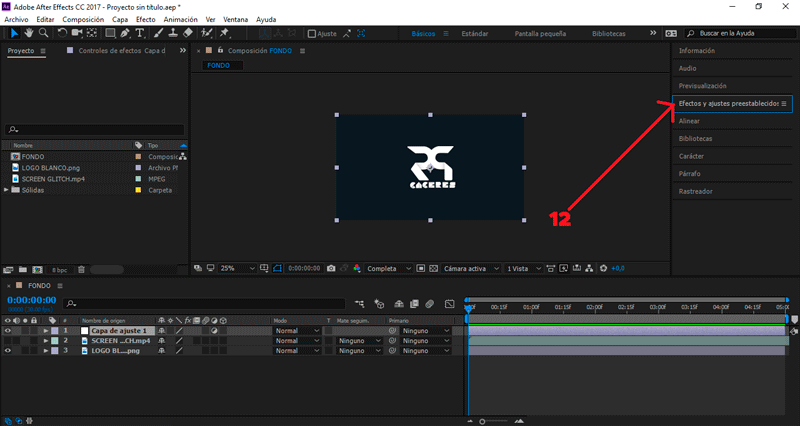Switch to Controles de efectos tab
The height and width of the screenshot is (426, 800).
click(122, 51)
